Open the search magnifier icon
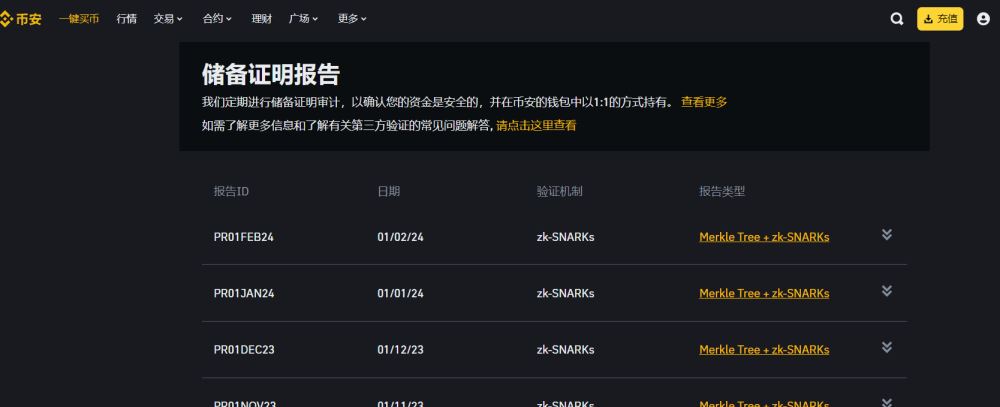The width and height of the screenshot is (1000, 407). click(x=897, y=19)
